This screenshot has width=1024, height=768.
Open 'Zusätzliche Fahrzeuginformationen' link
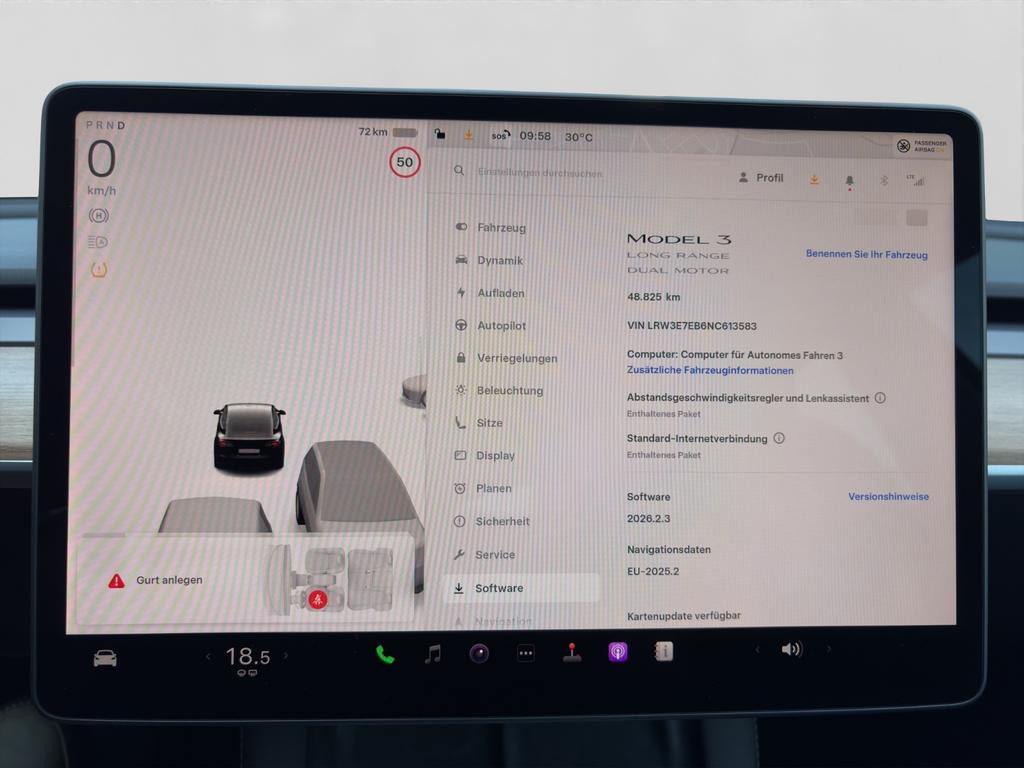pos(710,370)
